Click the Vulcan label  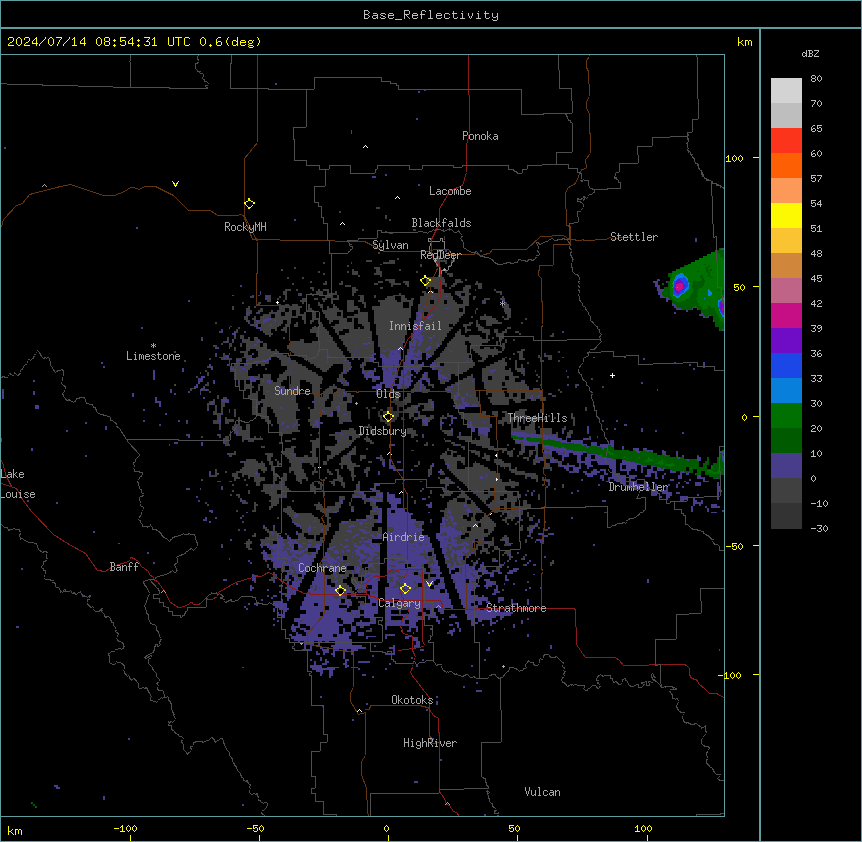tap(542, 792)
